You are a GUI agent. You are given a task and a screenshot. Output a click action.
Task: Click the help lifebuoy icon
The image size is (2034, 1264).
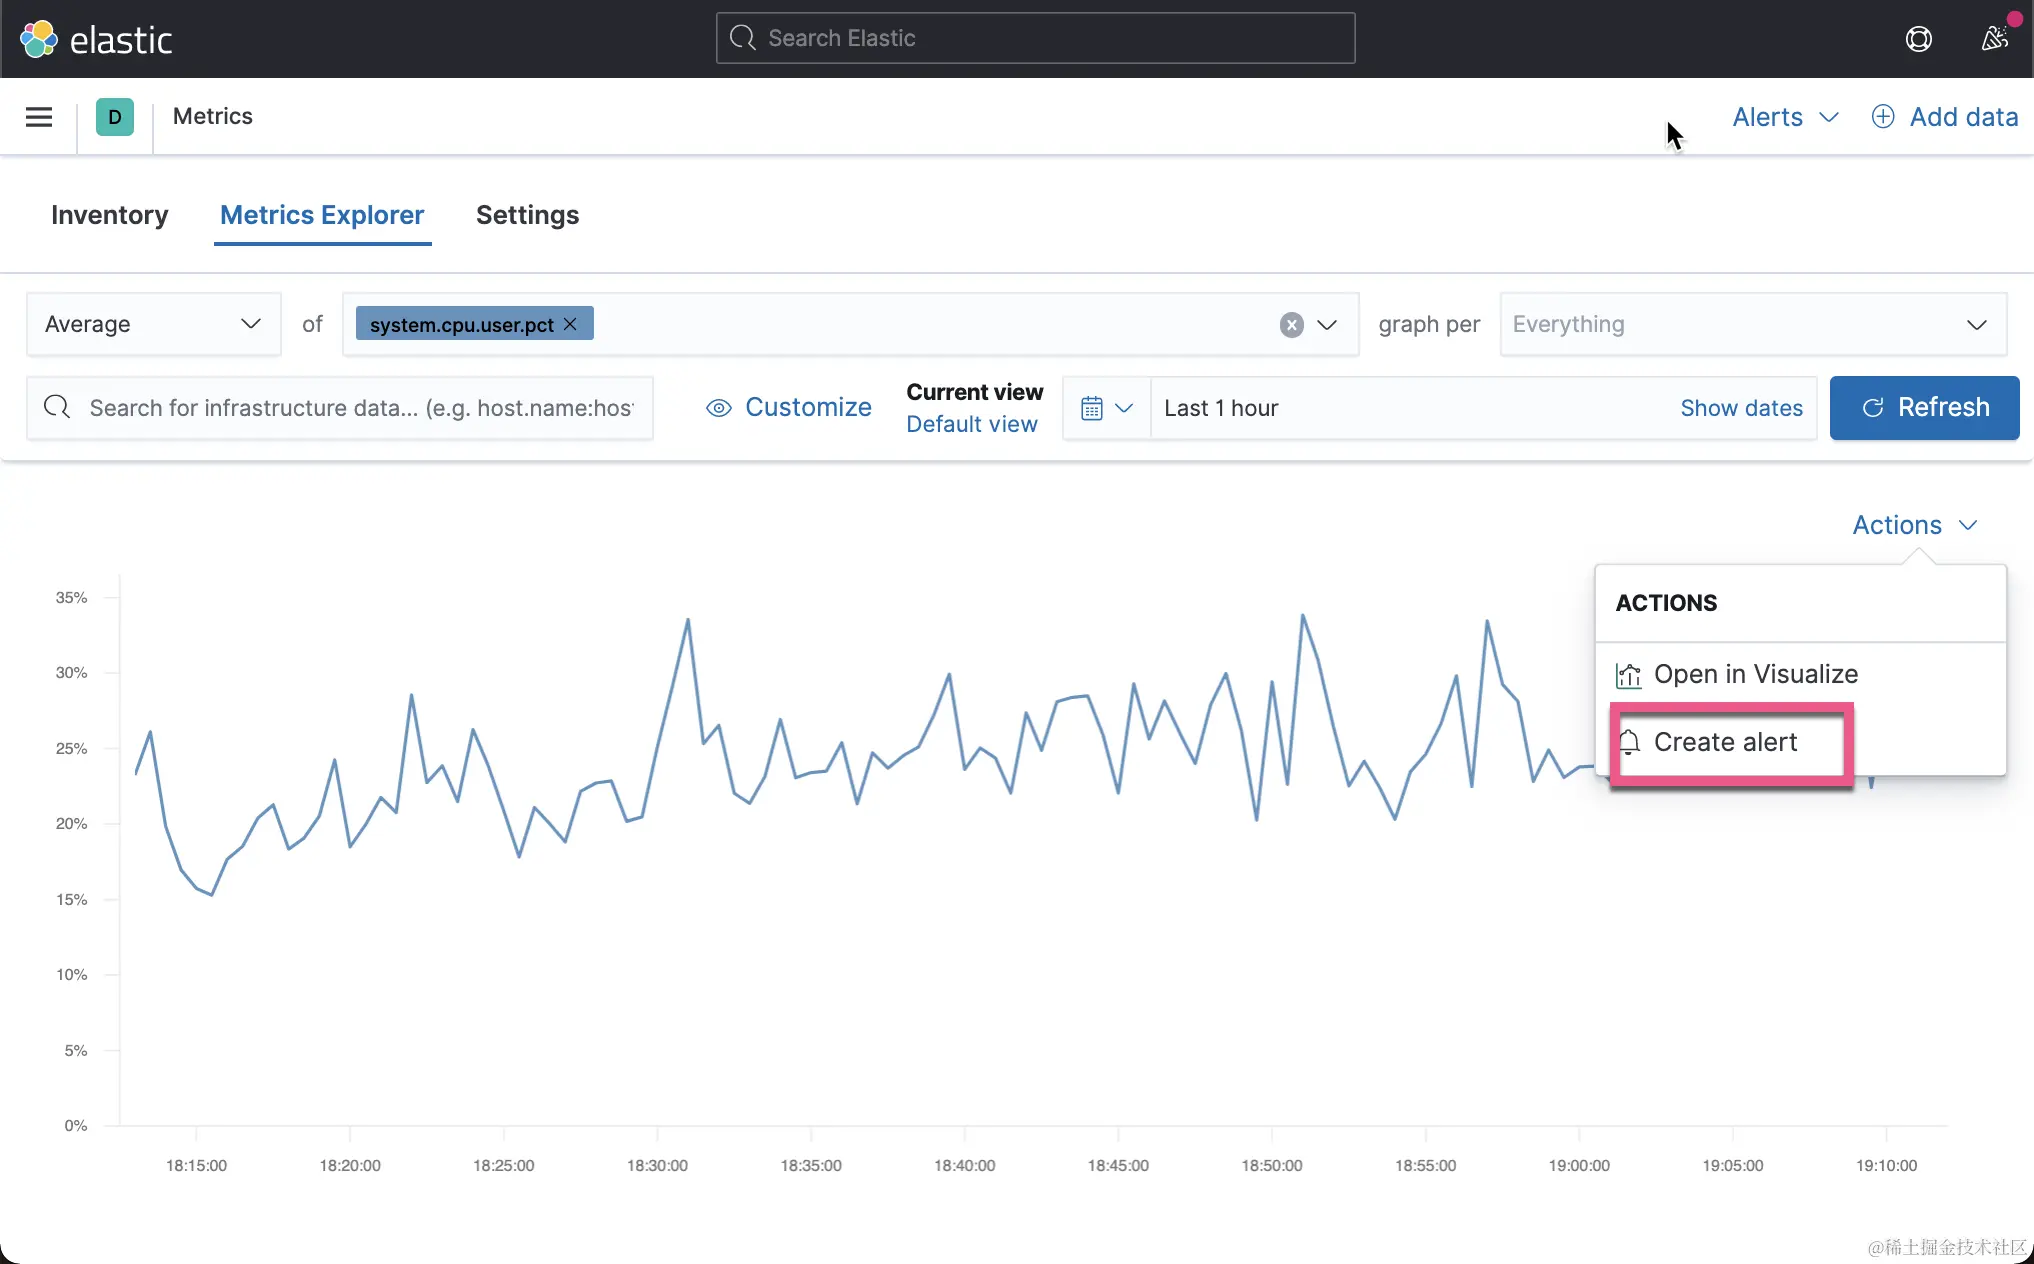coord(1918,39)
